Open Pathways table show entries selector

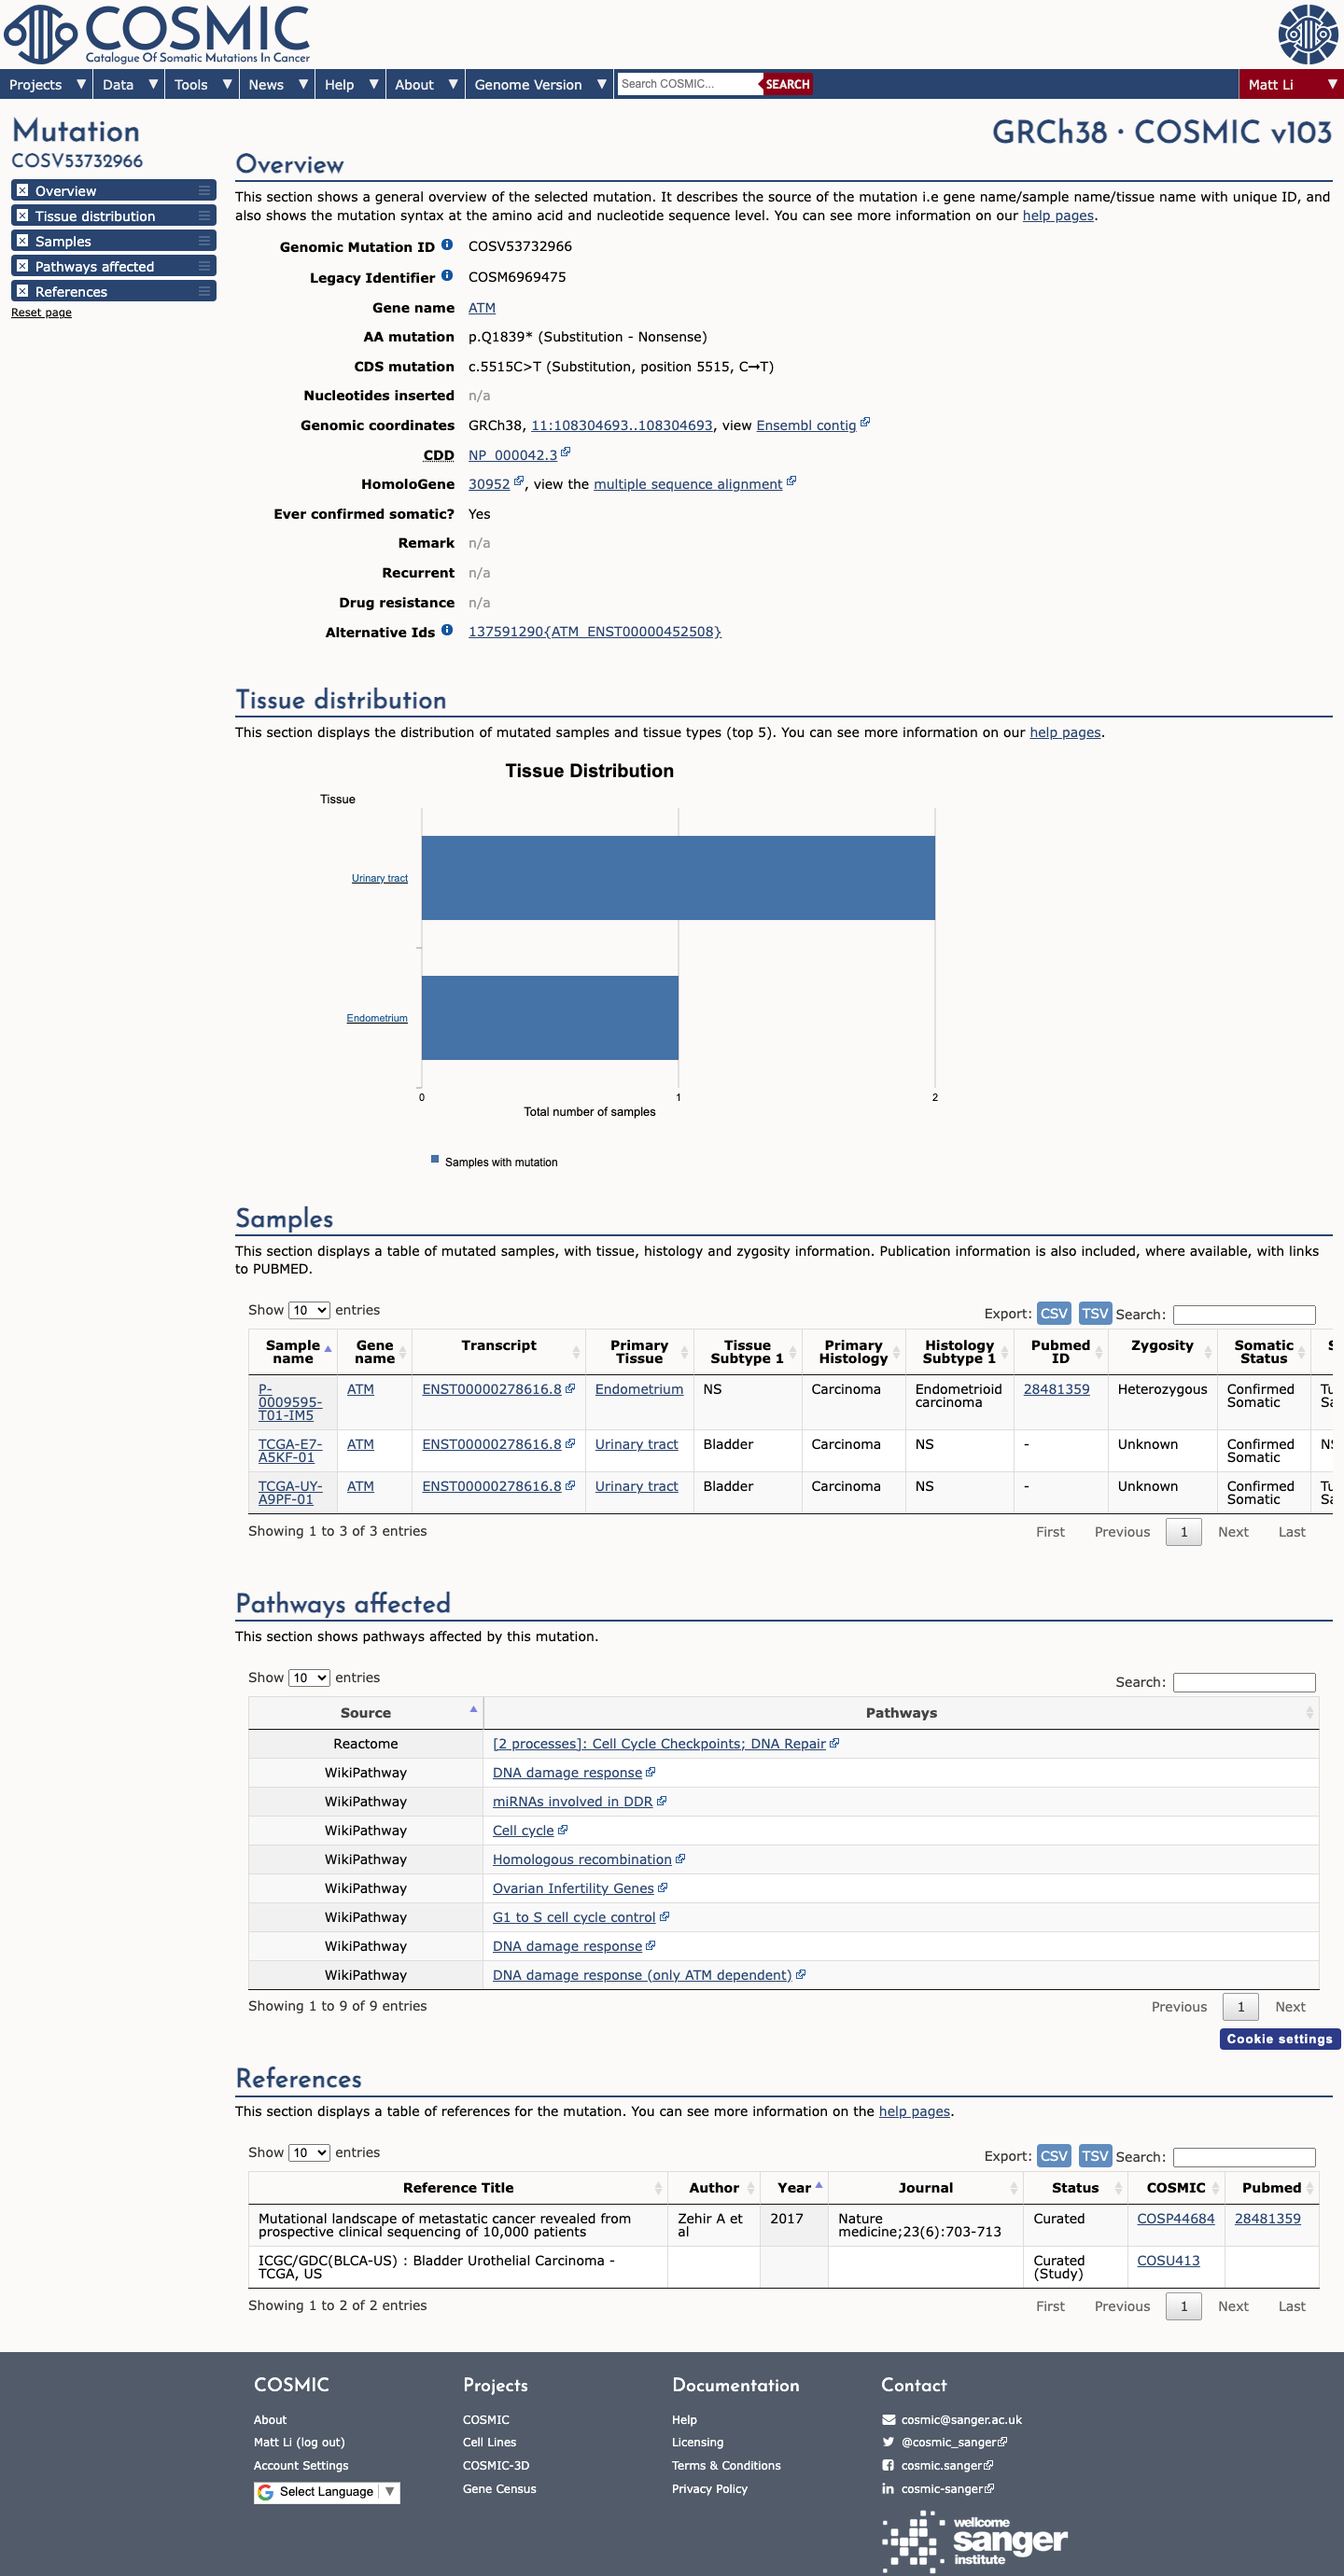pyautogui.click(x=309, y=1678)
